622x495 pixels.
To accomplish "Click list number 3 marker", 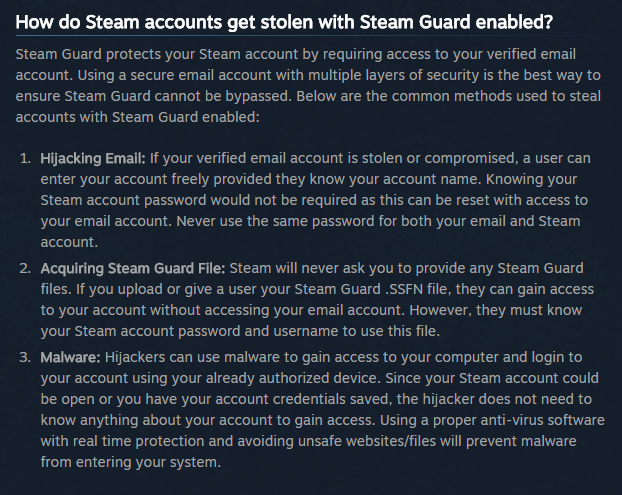I will (25, 358).
